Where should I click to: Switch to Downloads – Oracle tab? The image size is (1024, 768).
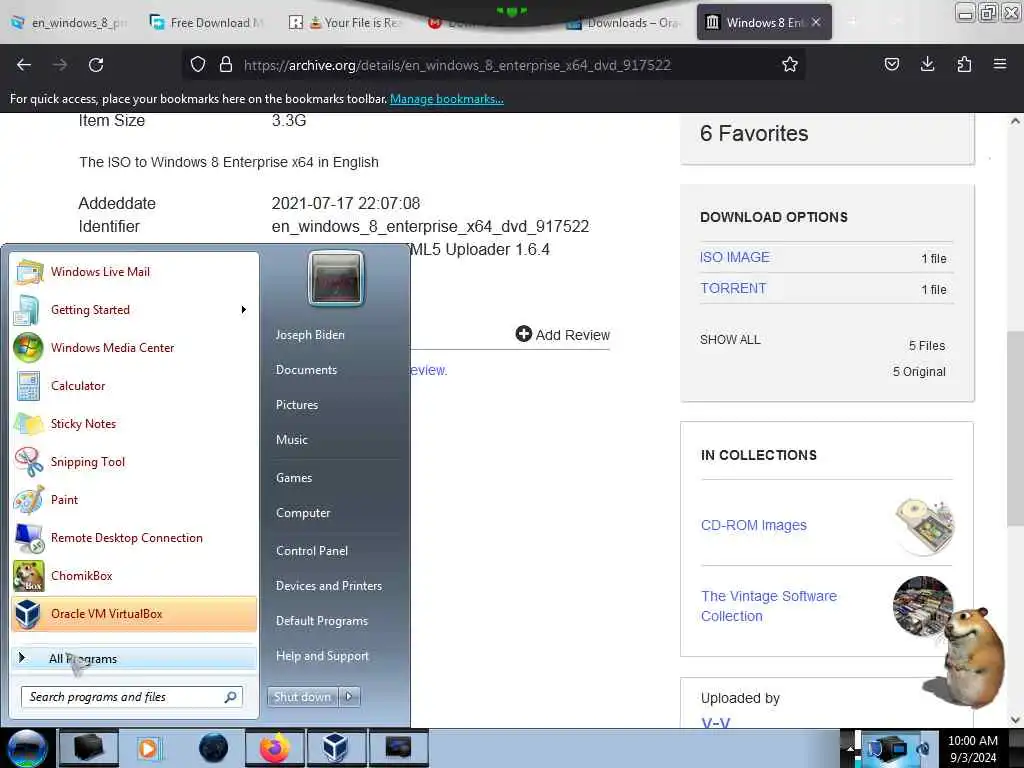pyautogui.click(x=622, y=23)
